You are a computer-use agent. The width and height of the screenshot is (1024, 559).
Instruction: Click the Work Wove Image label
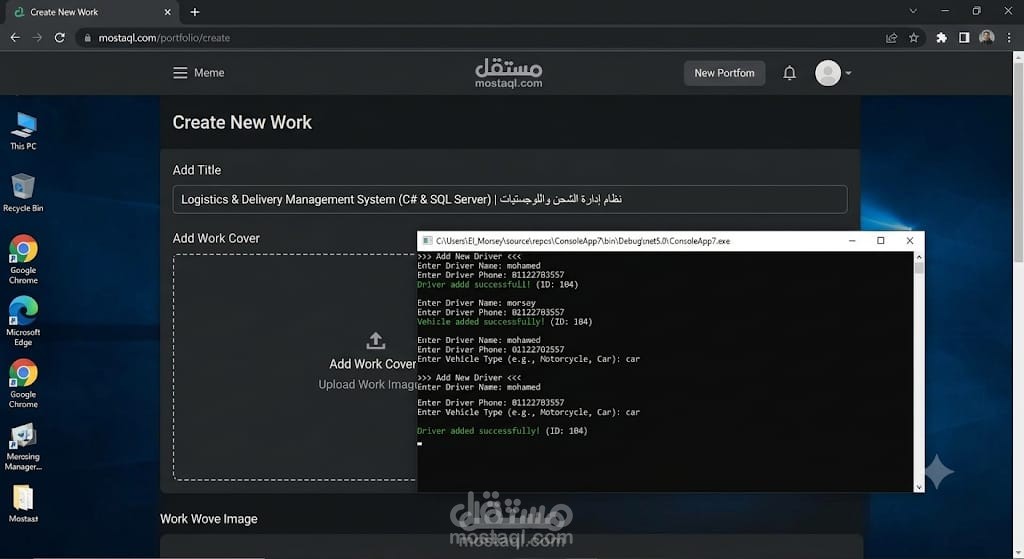pyautogui.click(x=208, y=519)
